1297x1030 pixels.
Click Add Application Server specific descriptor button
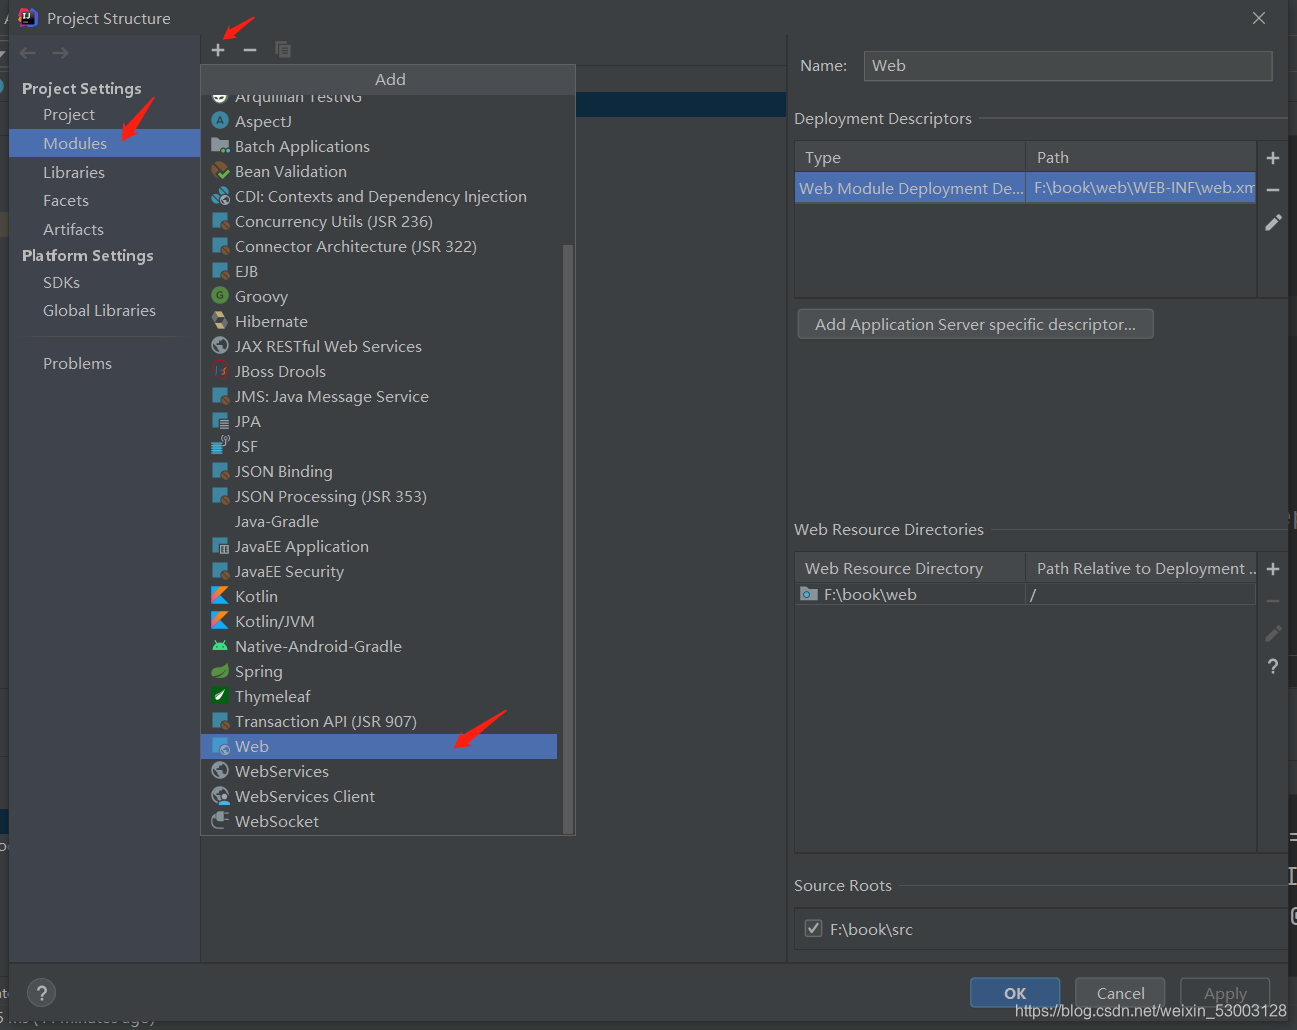[x=975, y=323]
